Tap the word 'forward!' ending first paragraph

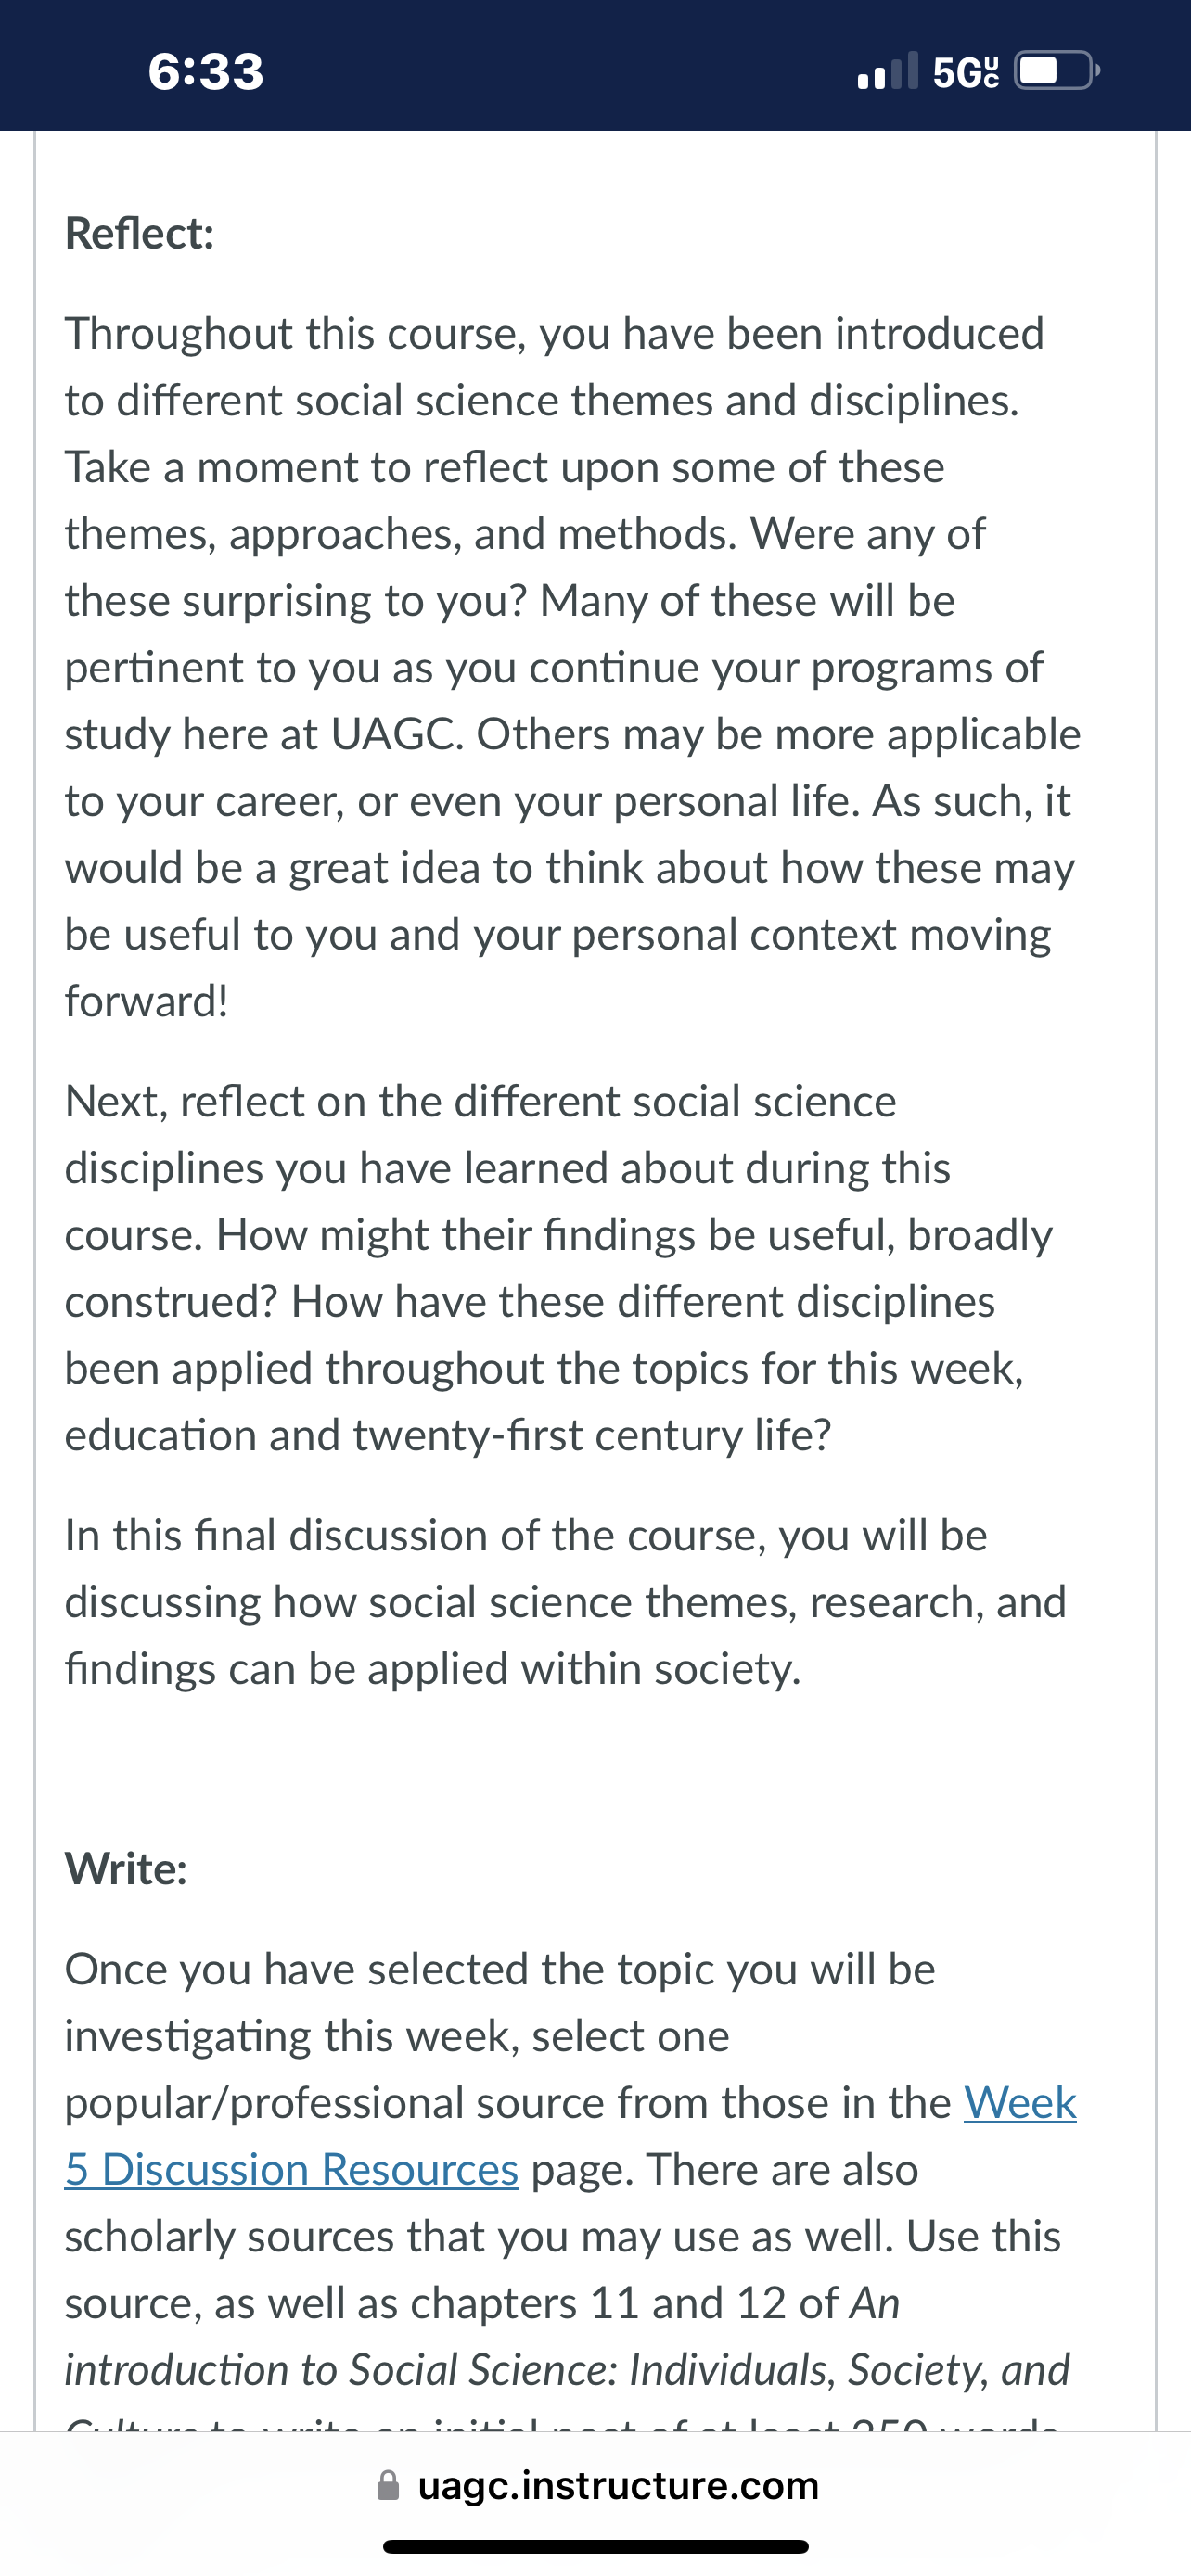tap(147, 1001)
